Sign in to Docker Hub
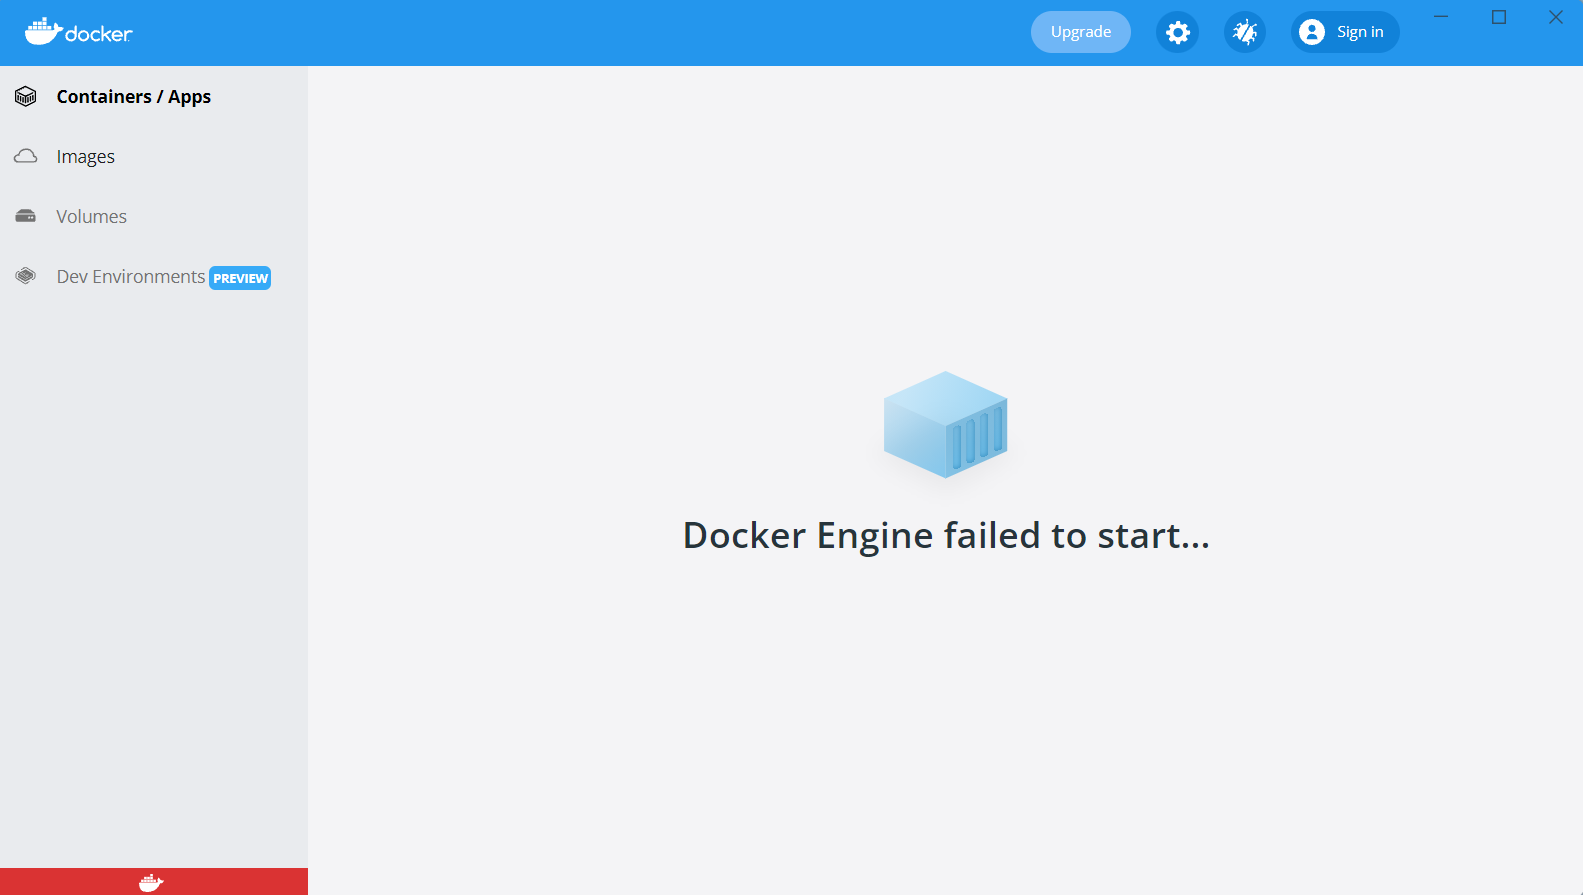This screenshot has width=1583, height=895. point(1344,31)
